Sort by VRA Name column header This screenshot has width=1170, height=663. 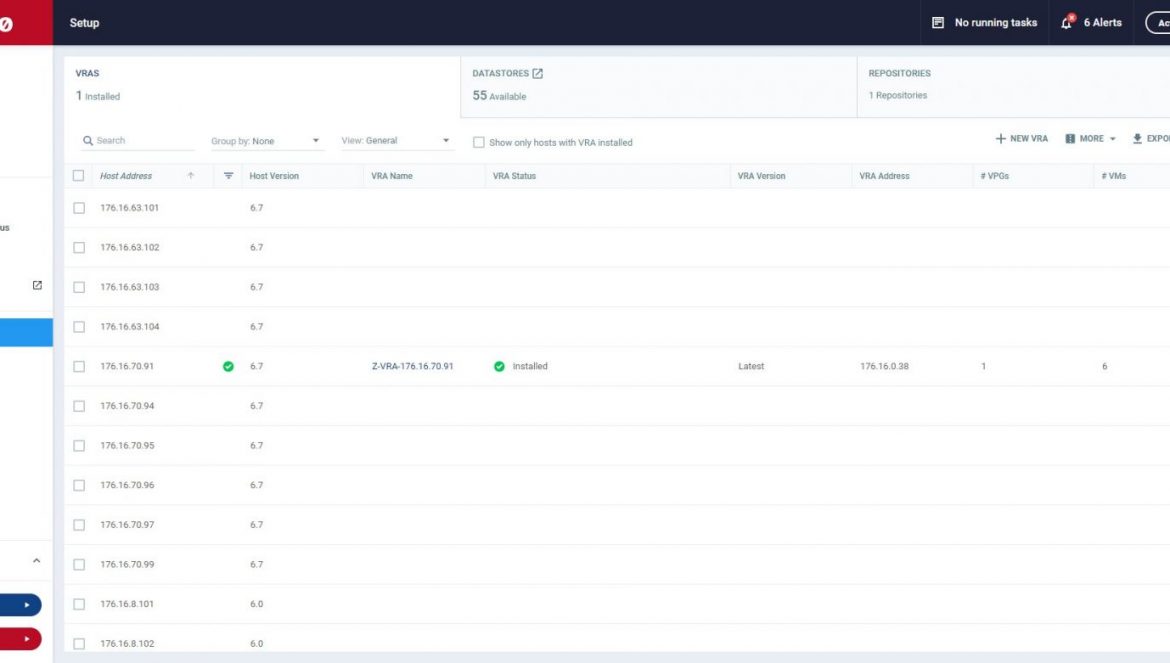[x=392, y=176]
